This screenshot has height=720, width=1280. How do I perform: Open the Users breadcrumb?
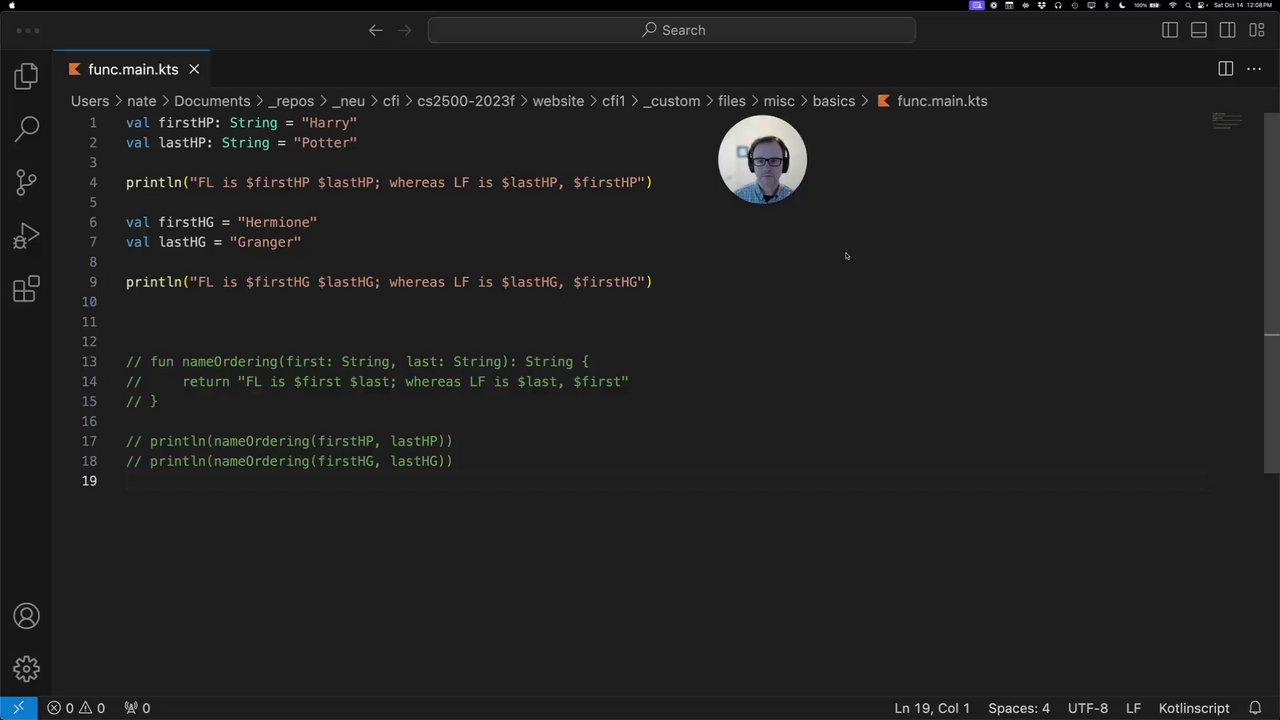point(90,101)
